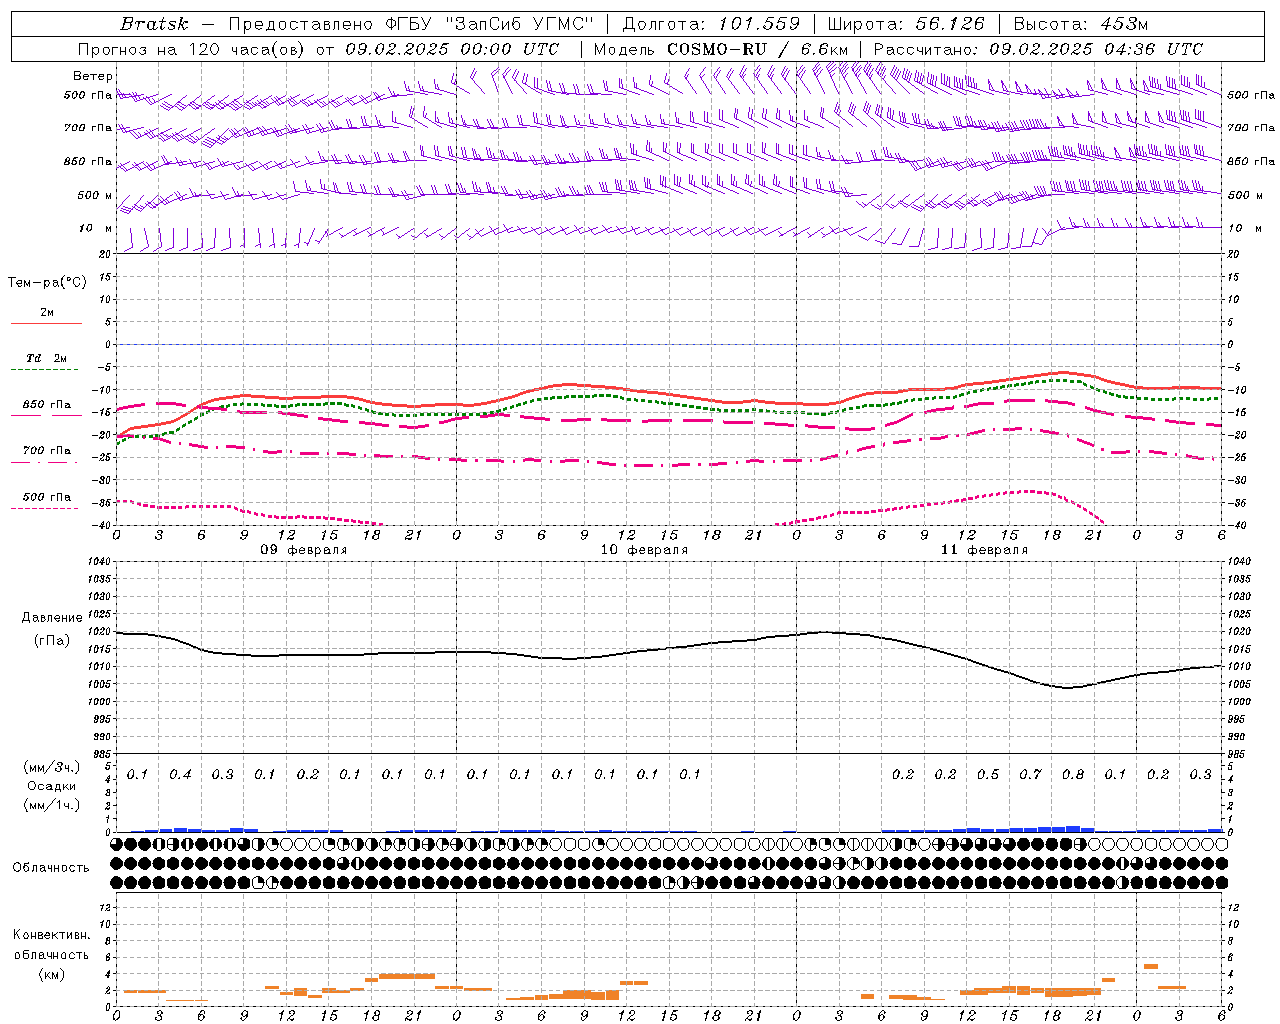The image size is (1280, 1024).
Task: Click the "Осадки" precipitation label
Action: tap(52, 786)
